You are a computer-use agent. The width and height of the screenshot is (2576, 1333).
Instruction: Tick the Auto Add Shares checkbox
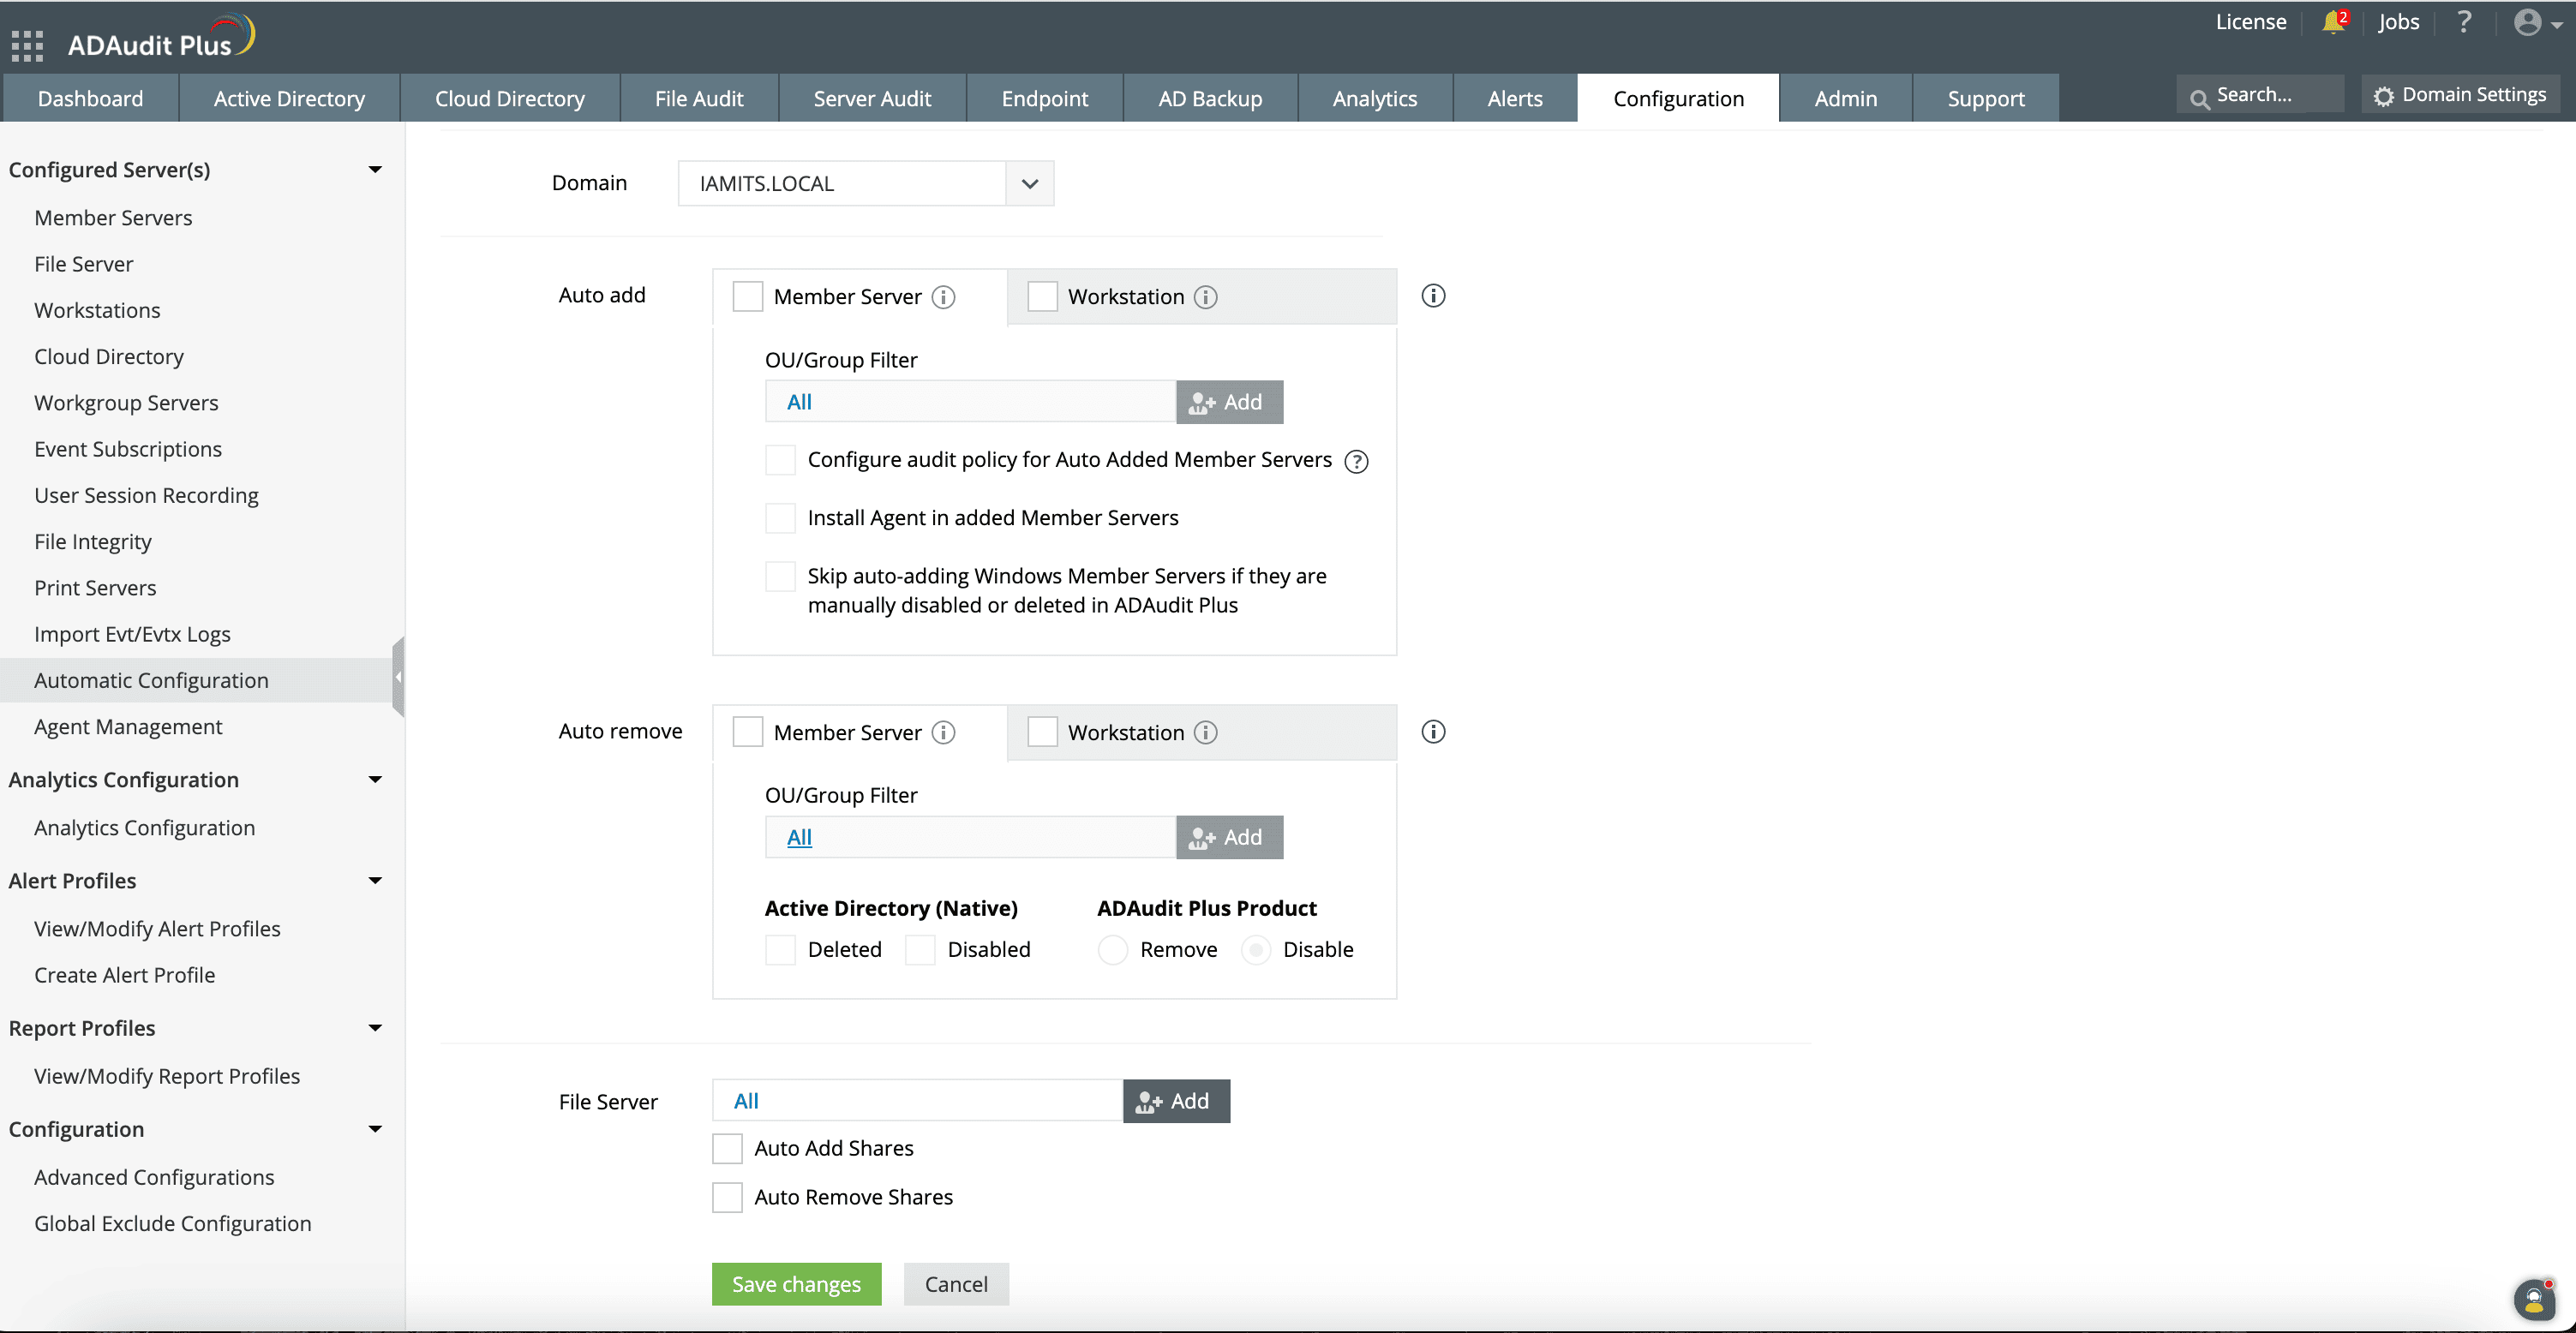[727, 1148]
